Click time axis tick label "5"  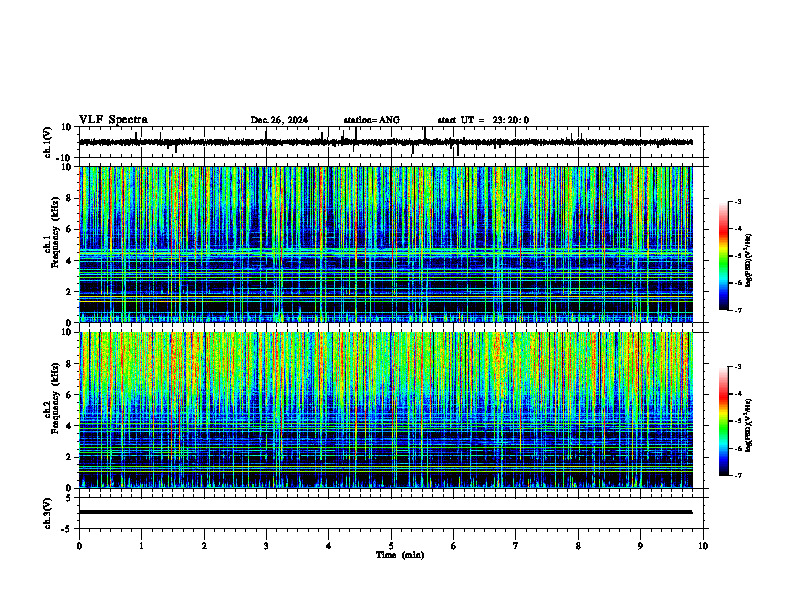point(391,546)
